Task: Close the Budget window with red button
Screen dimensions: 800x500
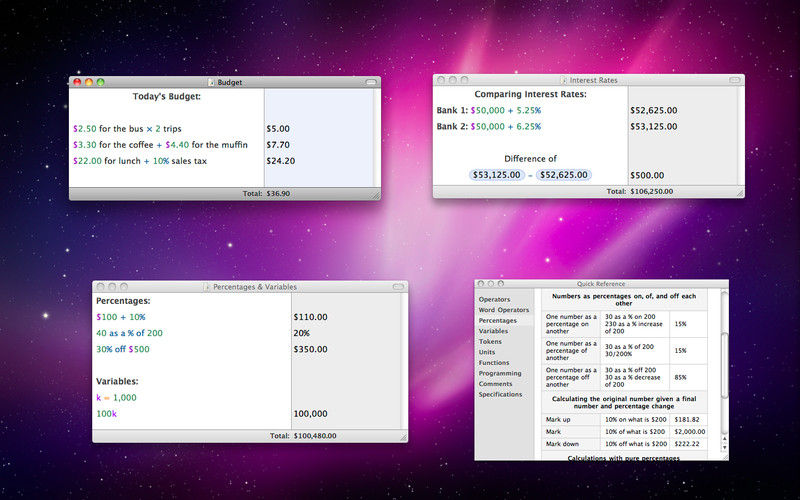Action: (x=78, y=82)
